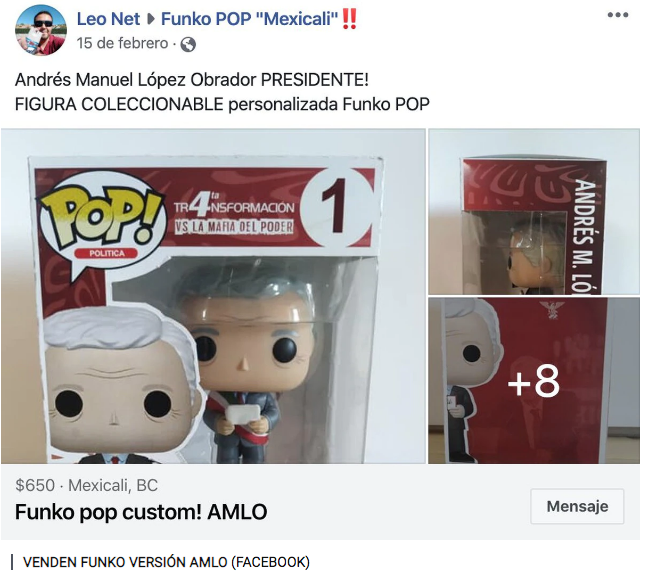Click the VENDEN FUNKO VERSIÓN AMLO caption
652x572 pixels.
(x=166, y=562)
